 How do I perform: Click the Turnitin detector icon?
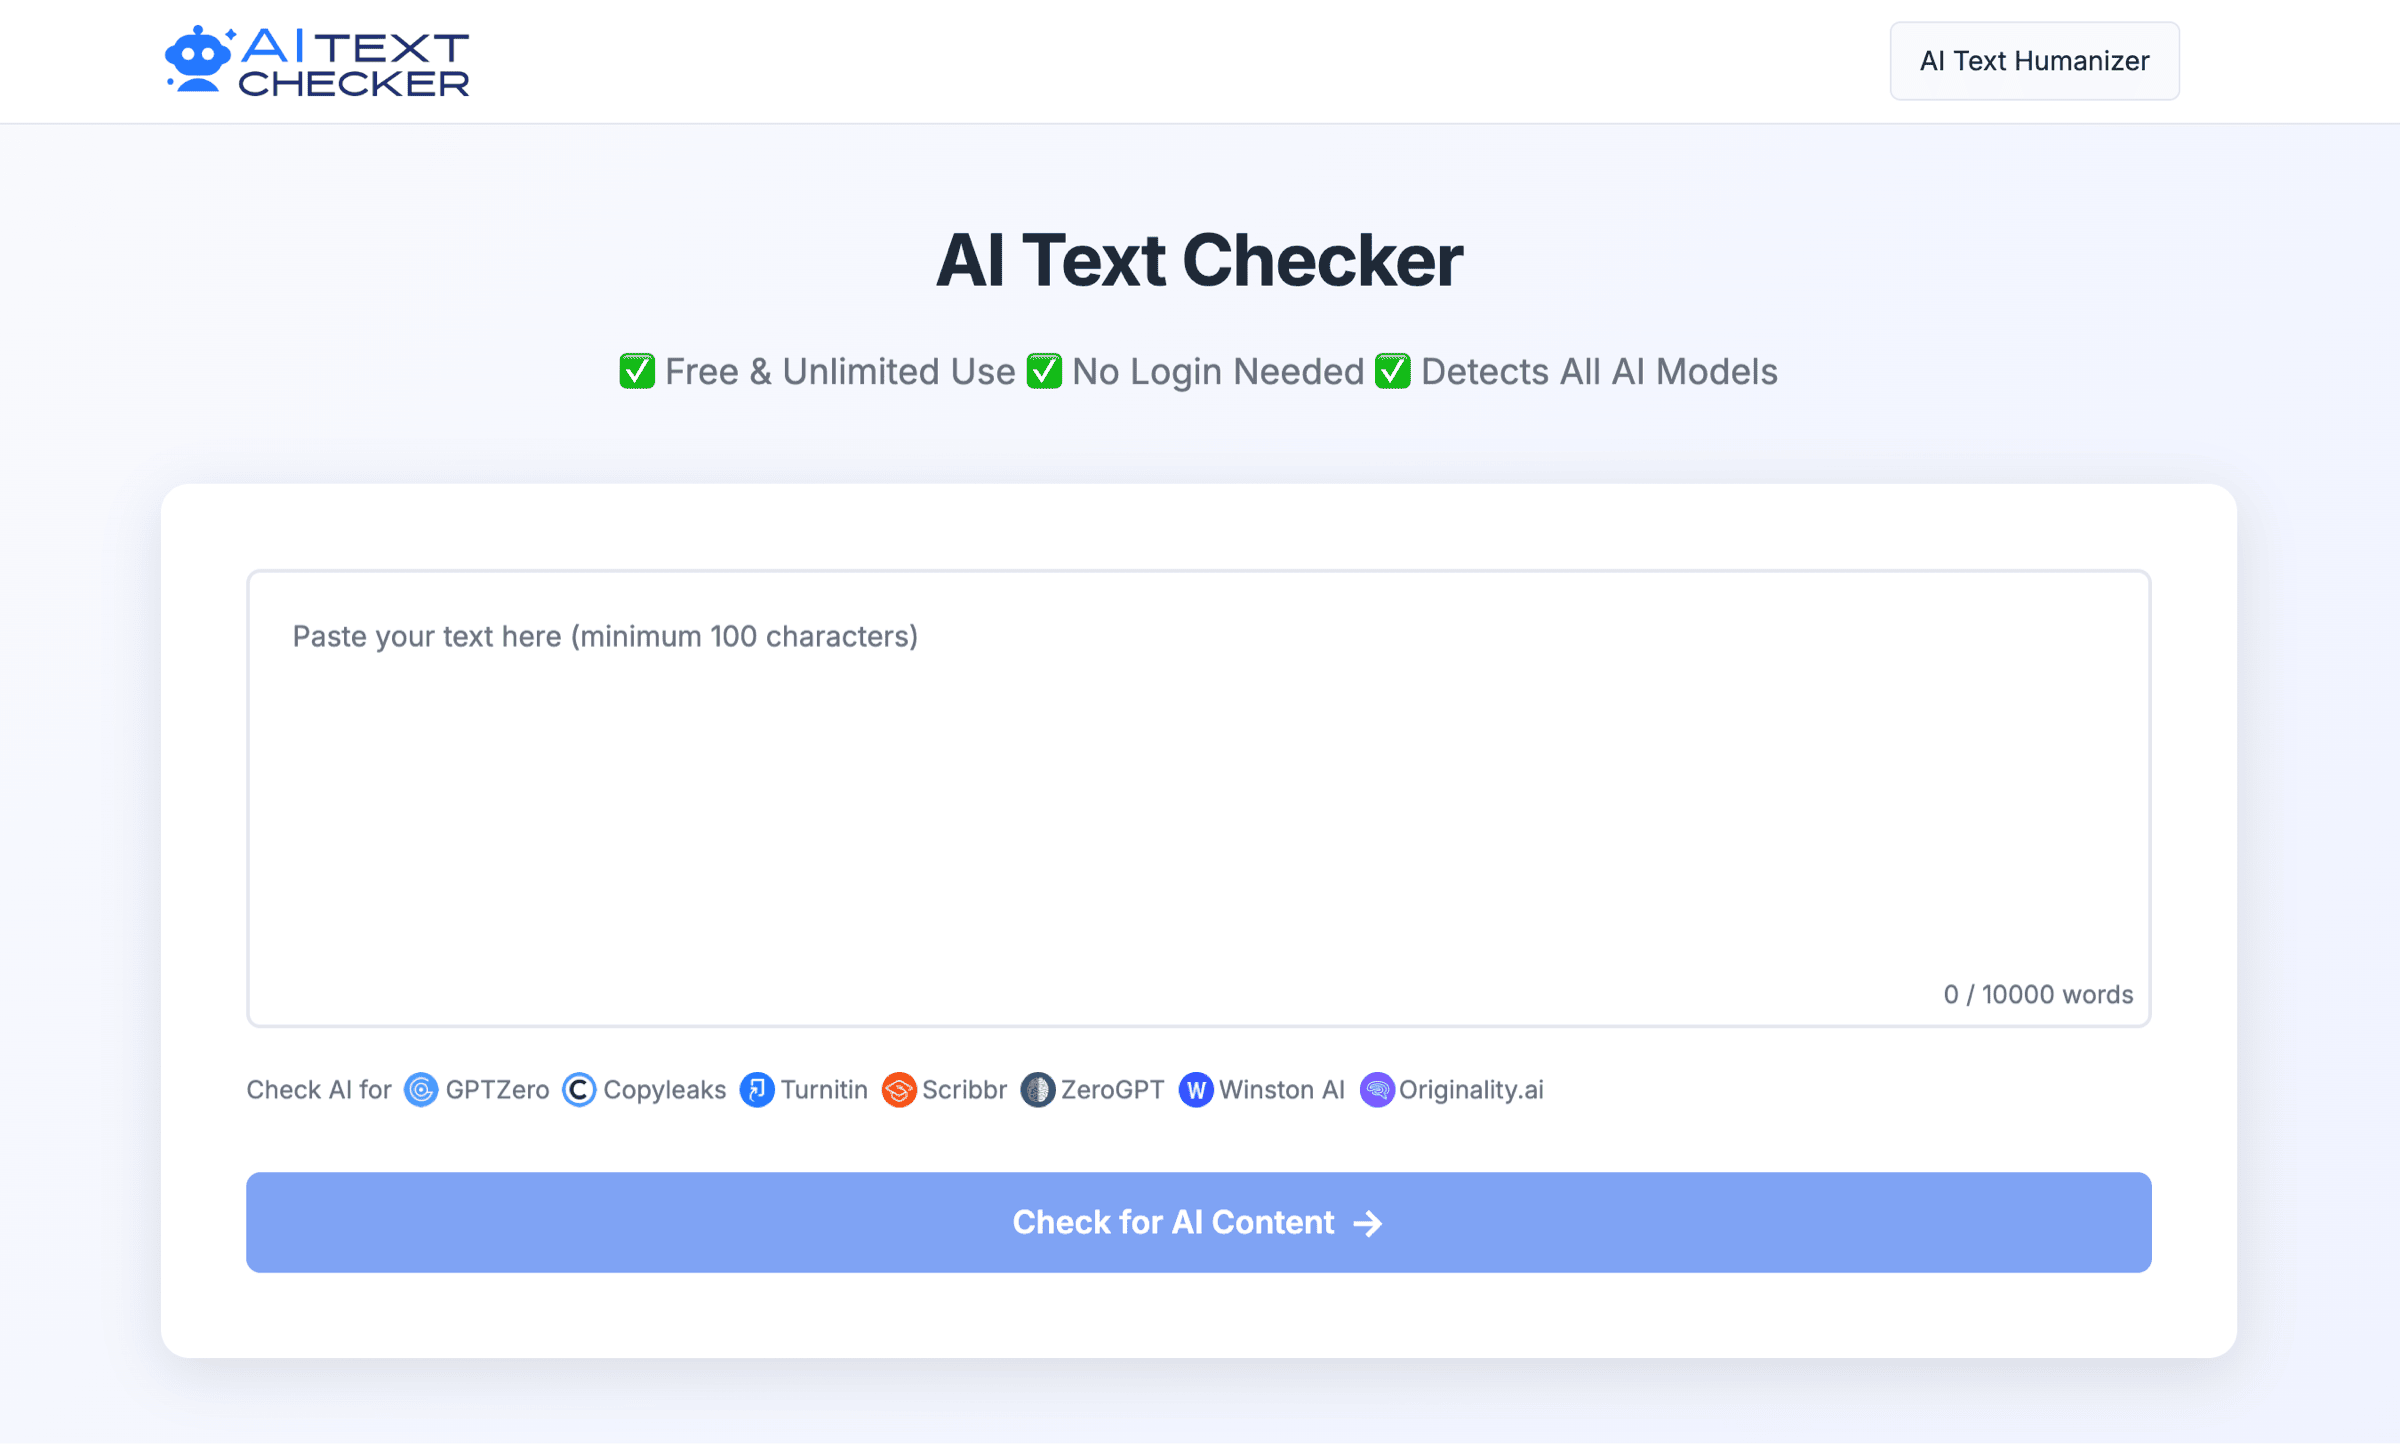tap(757, 1090)
